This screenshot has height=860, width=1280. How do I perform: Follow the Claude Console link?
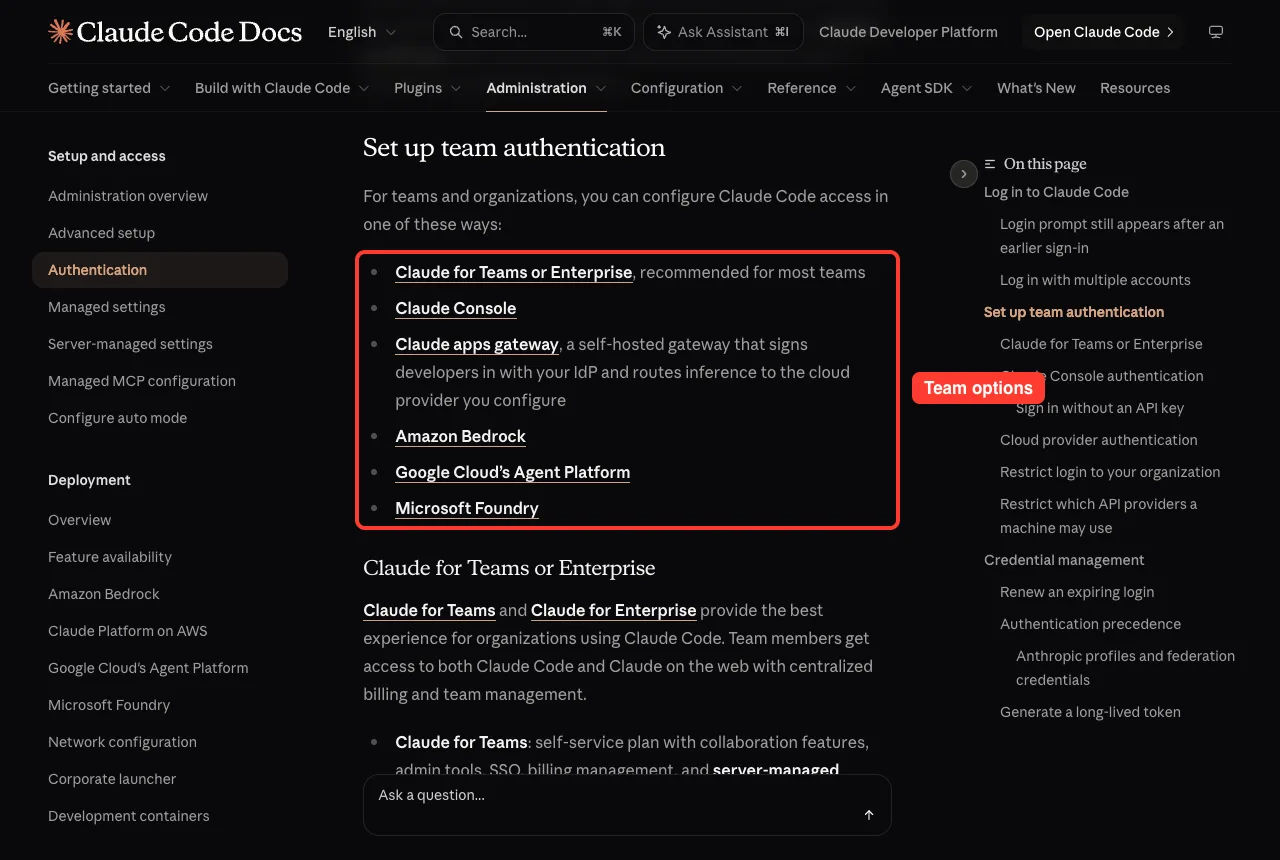[x=456, y=308]
